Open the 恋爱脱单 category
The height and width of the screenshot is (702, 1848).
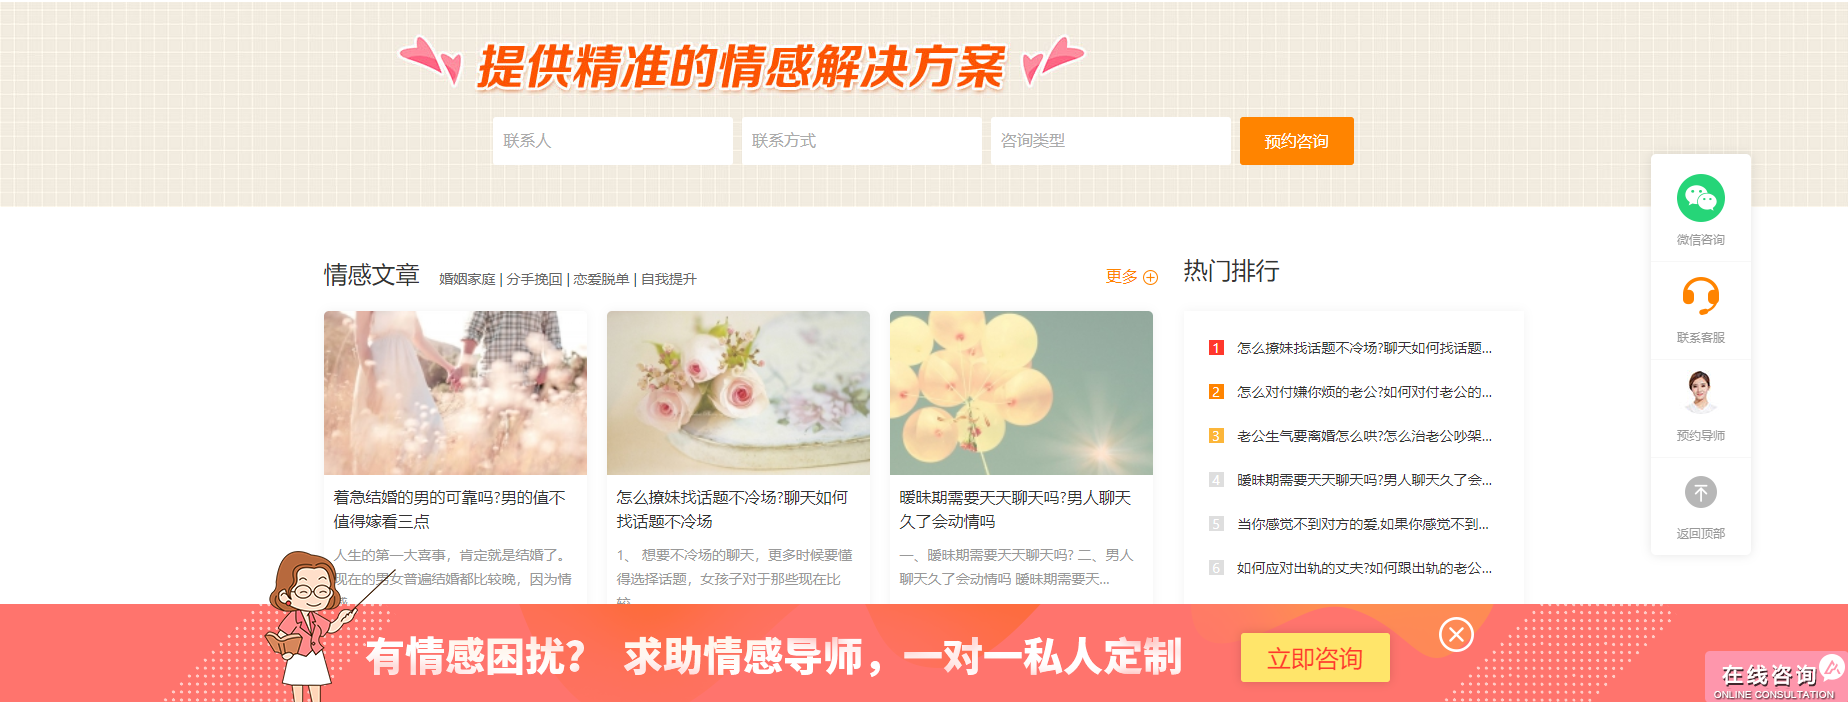coord(601,279)
